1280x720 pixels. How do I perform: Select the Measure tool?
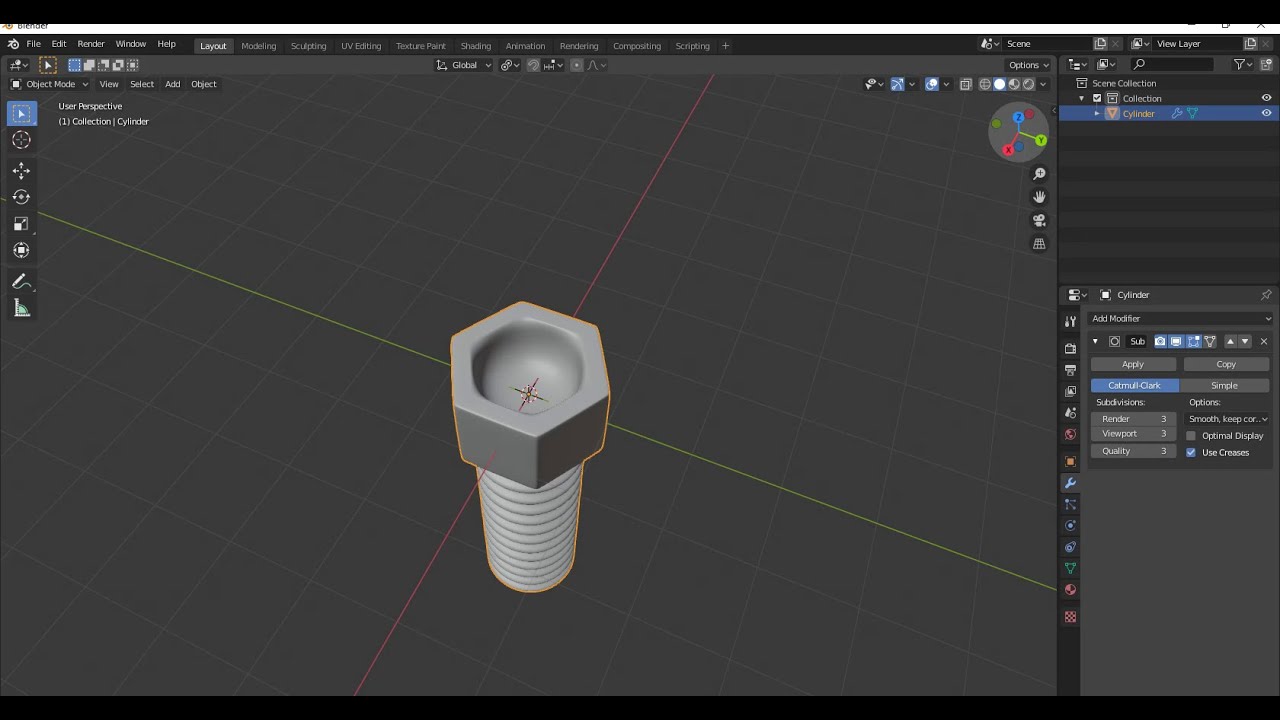pyautogui.click(x=21, y=309)
